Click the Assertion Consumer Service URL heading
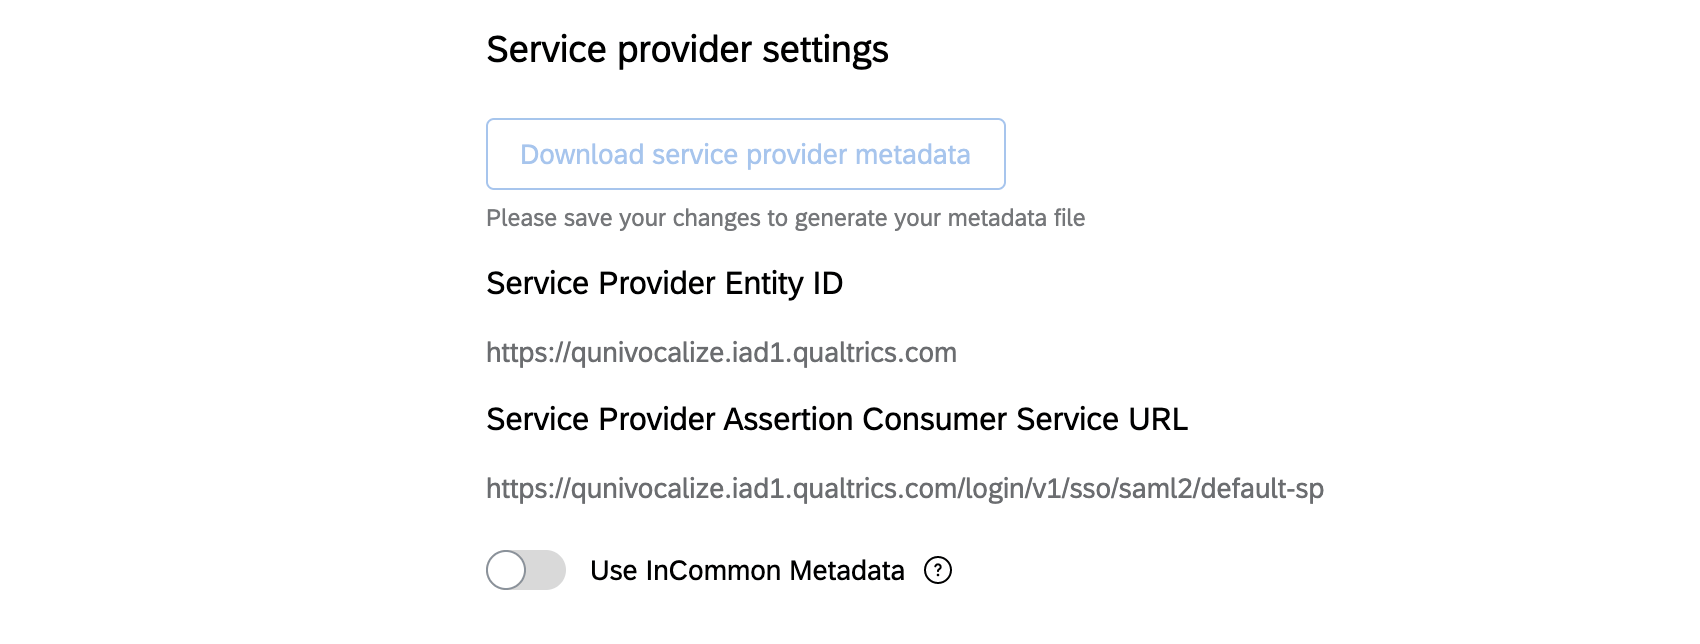Viewport: 1700px width, 644px height. coord(835,421)
